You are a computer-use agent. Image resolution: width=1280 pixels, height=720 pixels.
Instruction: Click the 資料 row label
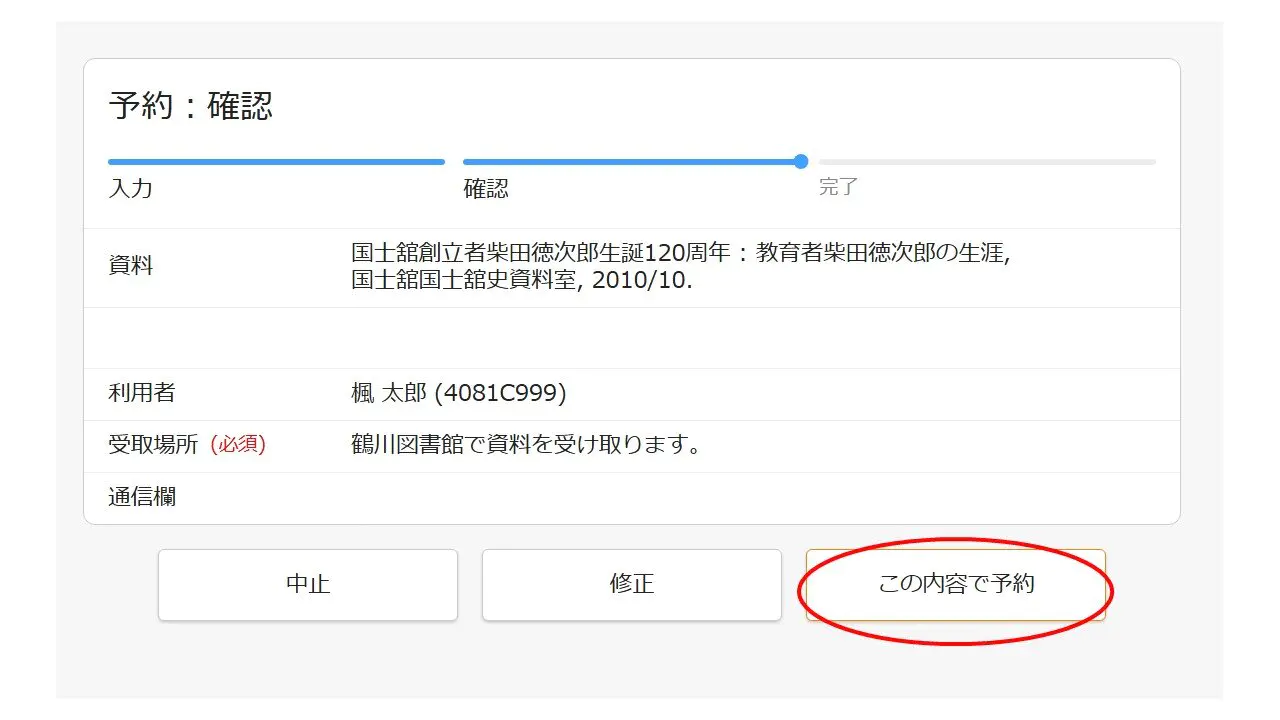[131, 267]
